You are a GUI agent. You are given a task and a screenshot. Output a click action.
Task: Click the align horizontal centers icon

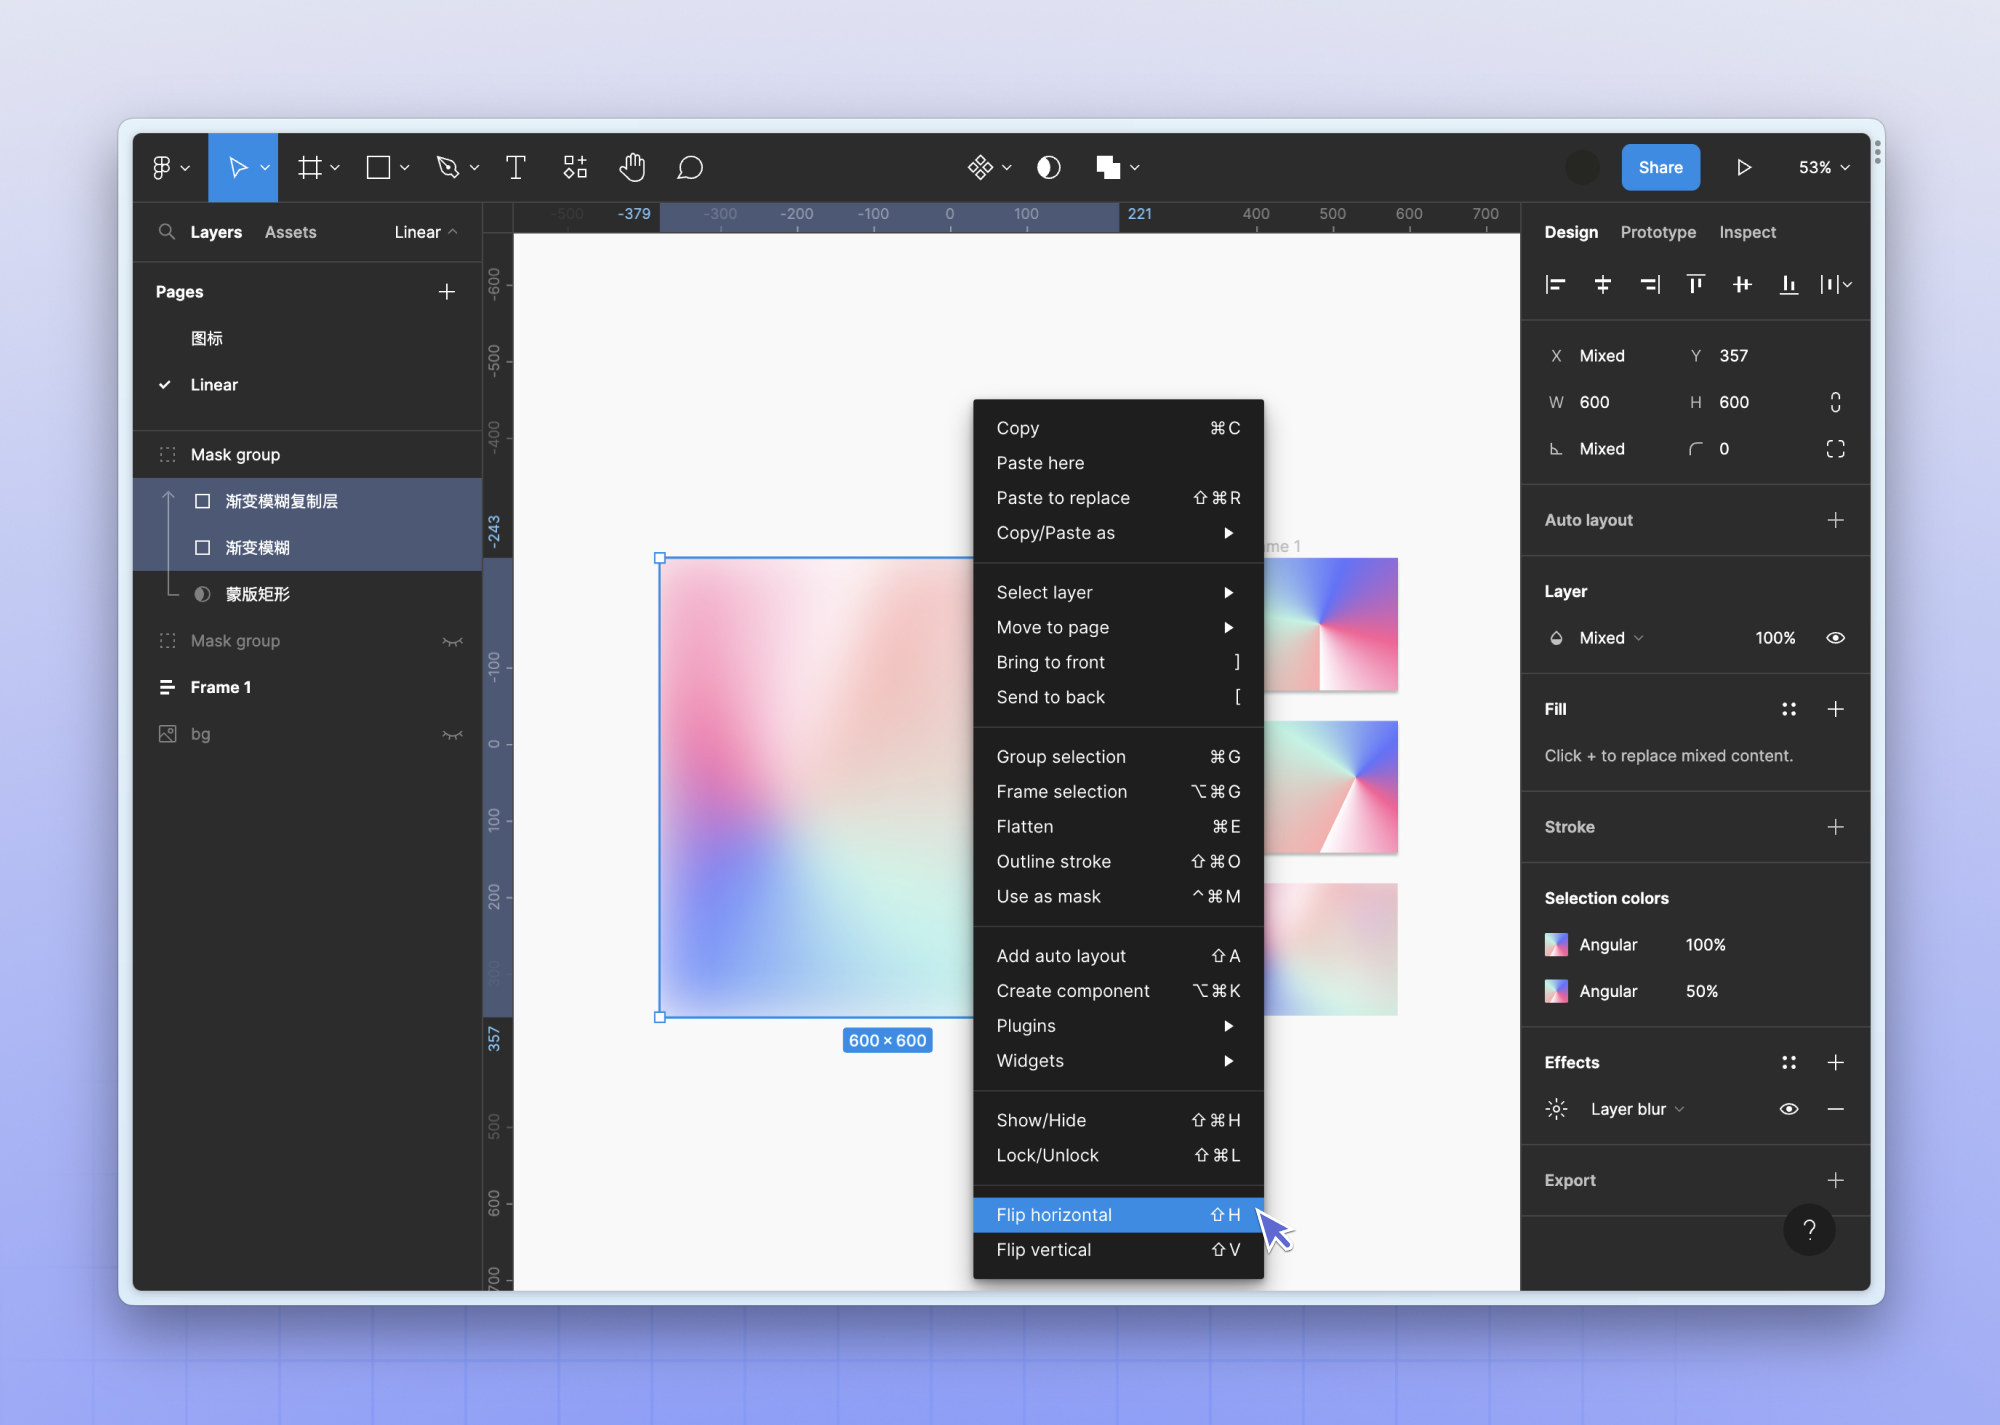(x=1602, y=285)
